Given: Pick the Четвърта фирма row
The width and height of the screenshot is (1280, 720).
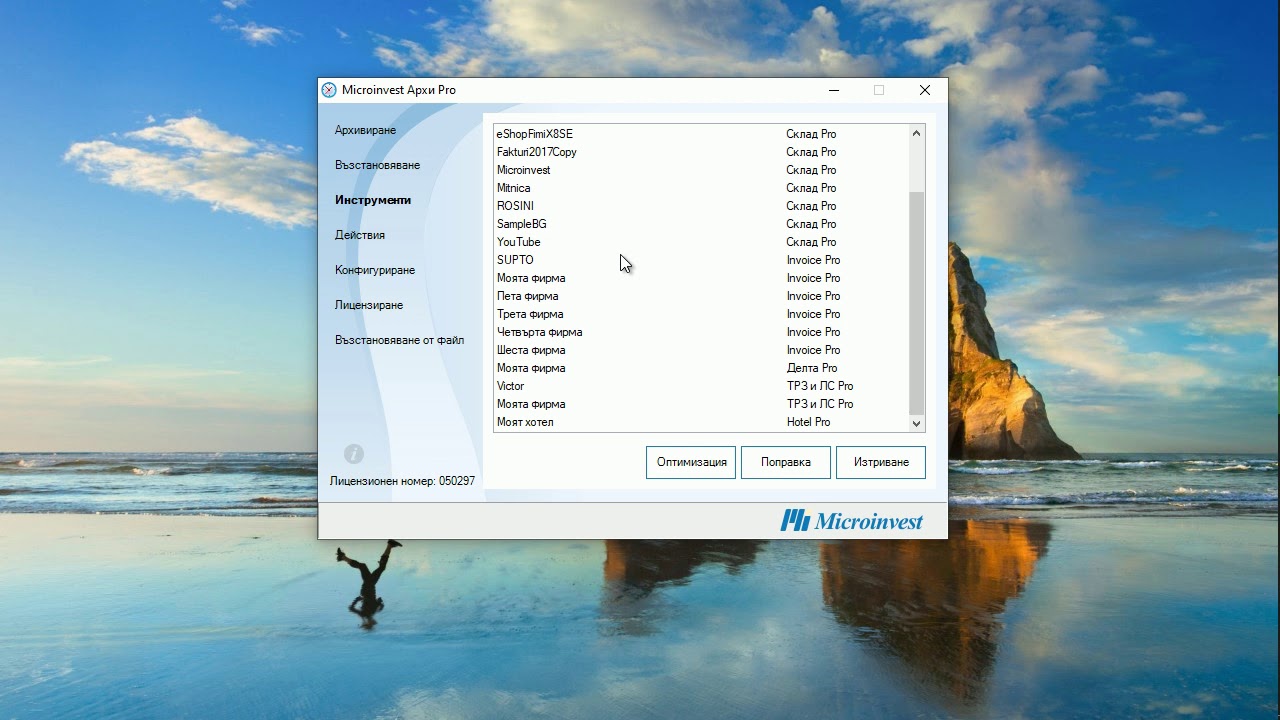Looking at the screenshot, I should pyautogui.click(x=701, y=332).
